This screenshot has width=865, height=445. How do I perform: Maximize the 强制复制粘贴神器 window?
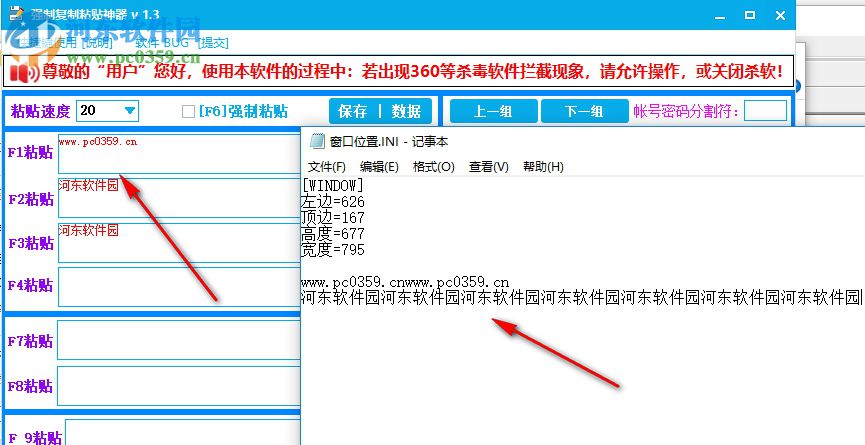click(x=750, y=15)
